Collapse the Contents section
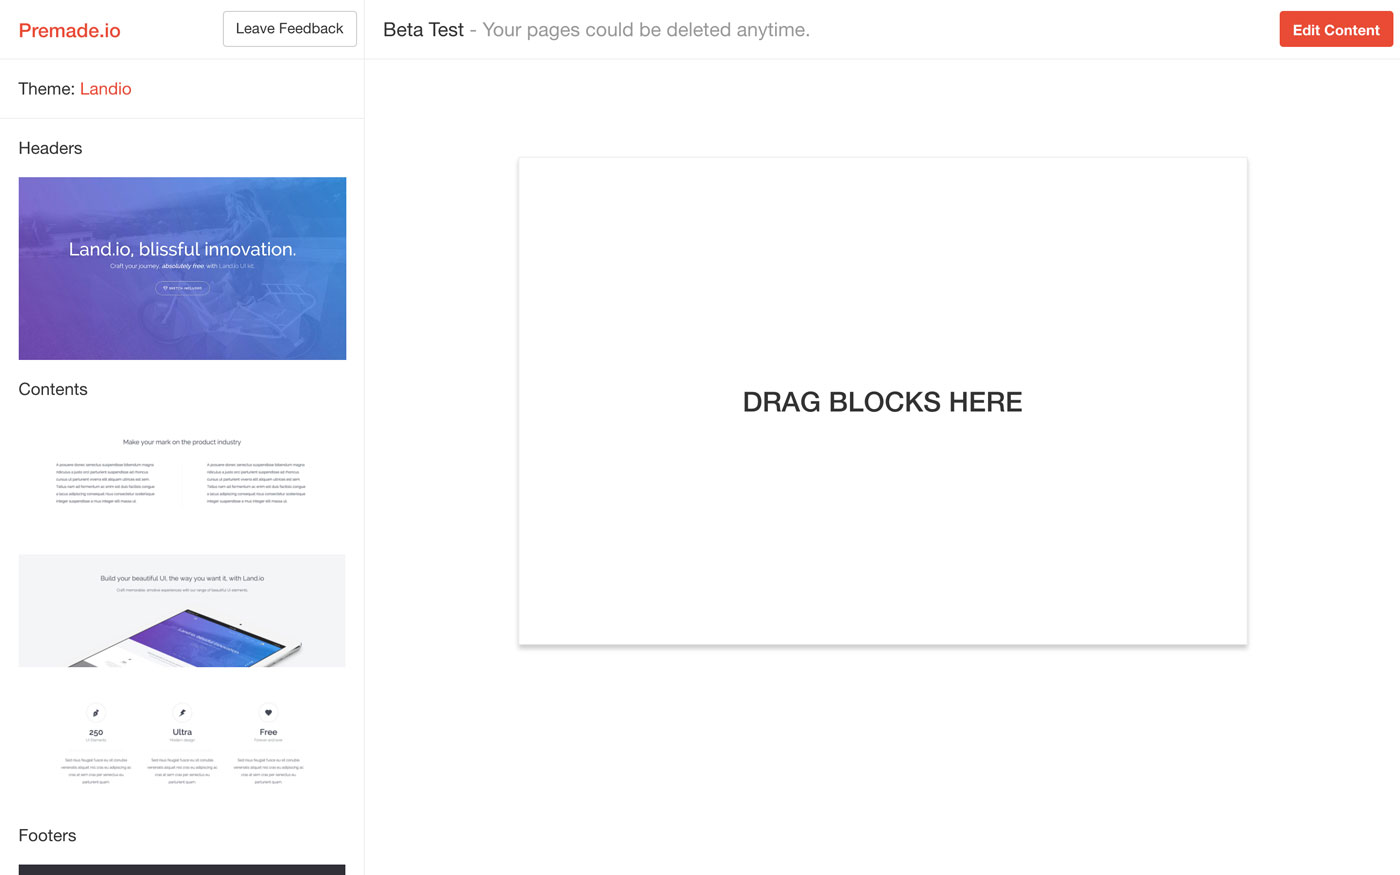Screen dimensions: 1400x875 click(x=52, y=389)
